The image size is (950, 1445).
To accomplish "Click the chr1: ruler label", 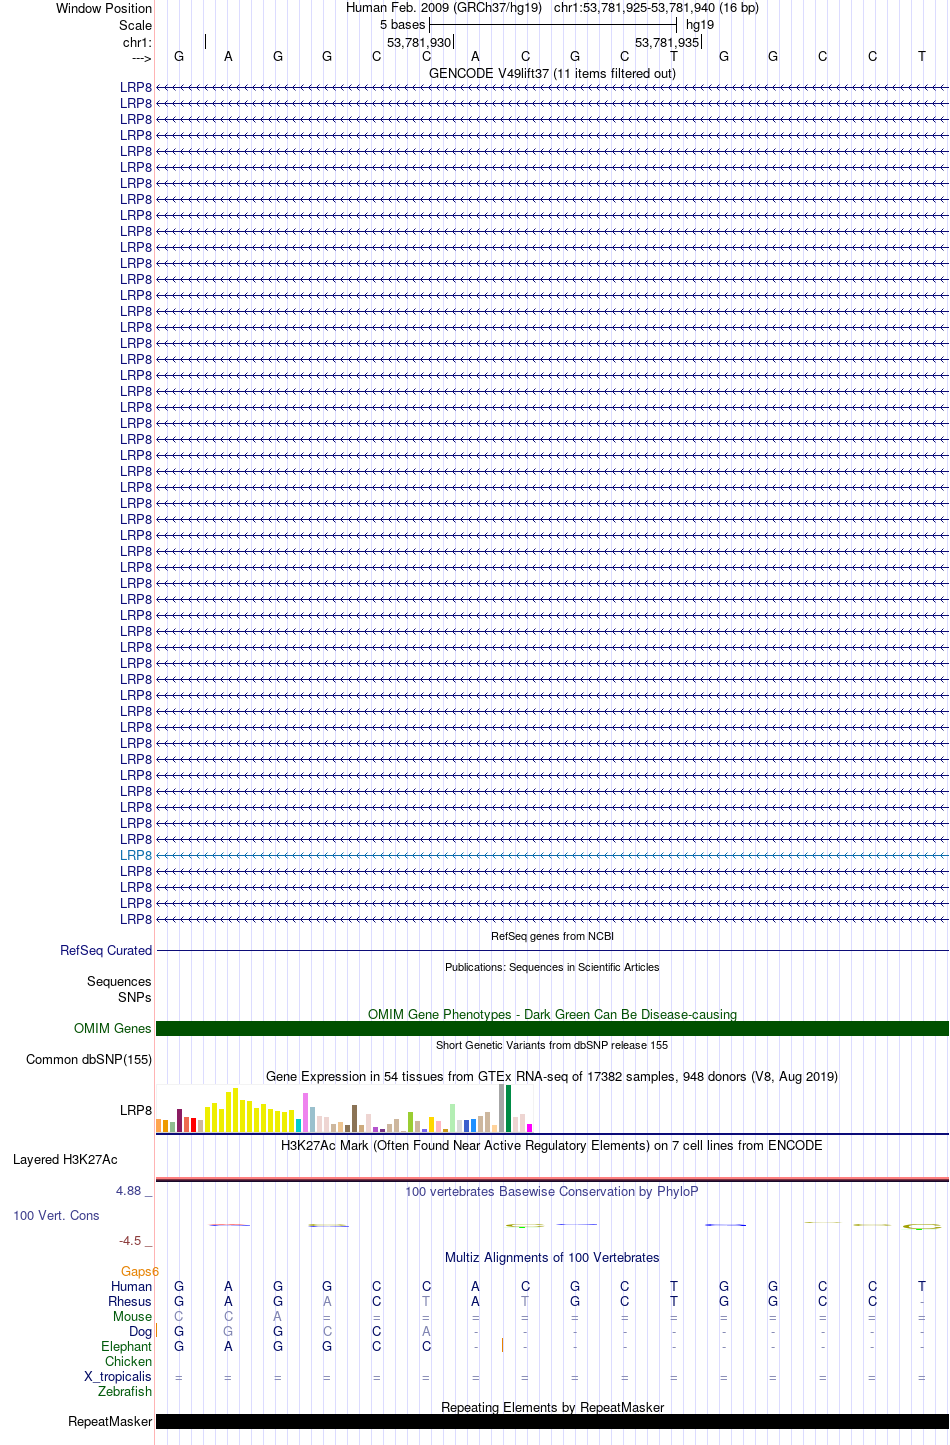I will point(137,42).
